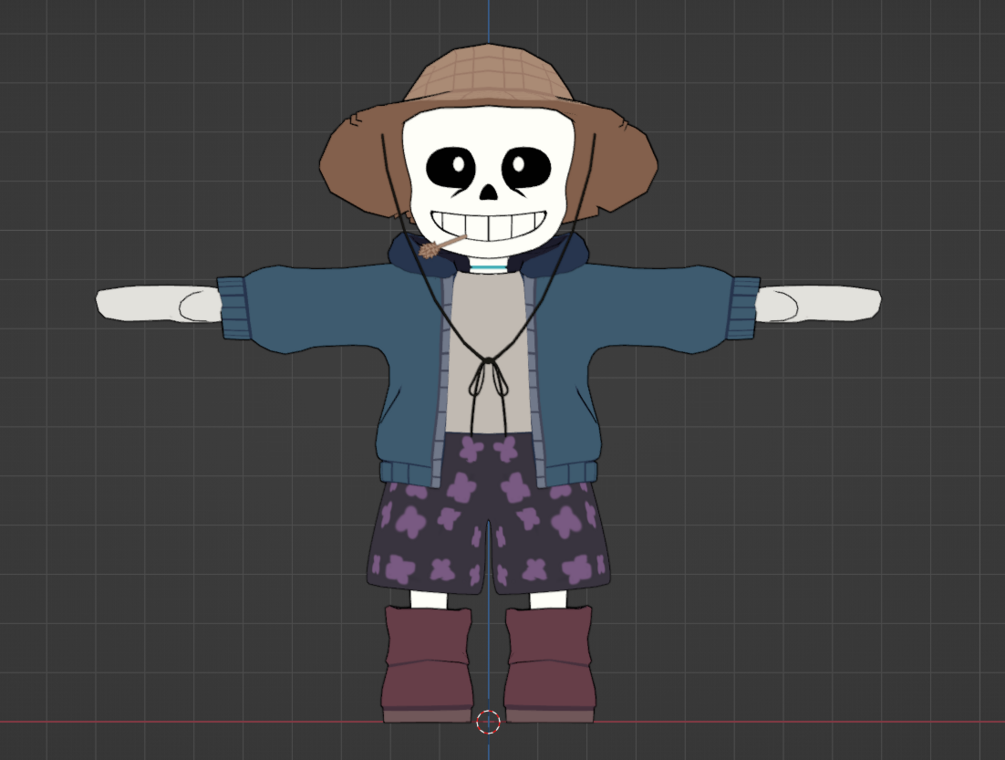The height and width of the screenshot is (760, 1005).
Task: Select the straw hat crown mesh
Action: (x=488, y=74)
